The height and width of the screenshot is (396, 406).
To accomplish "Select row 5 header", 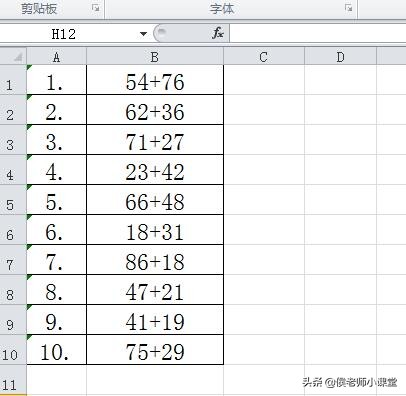I will [x=13, y=200].
